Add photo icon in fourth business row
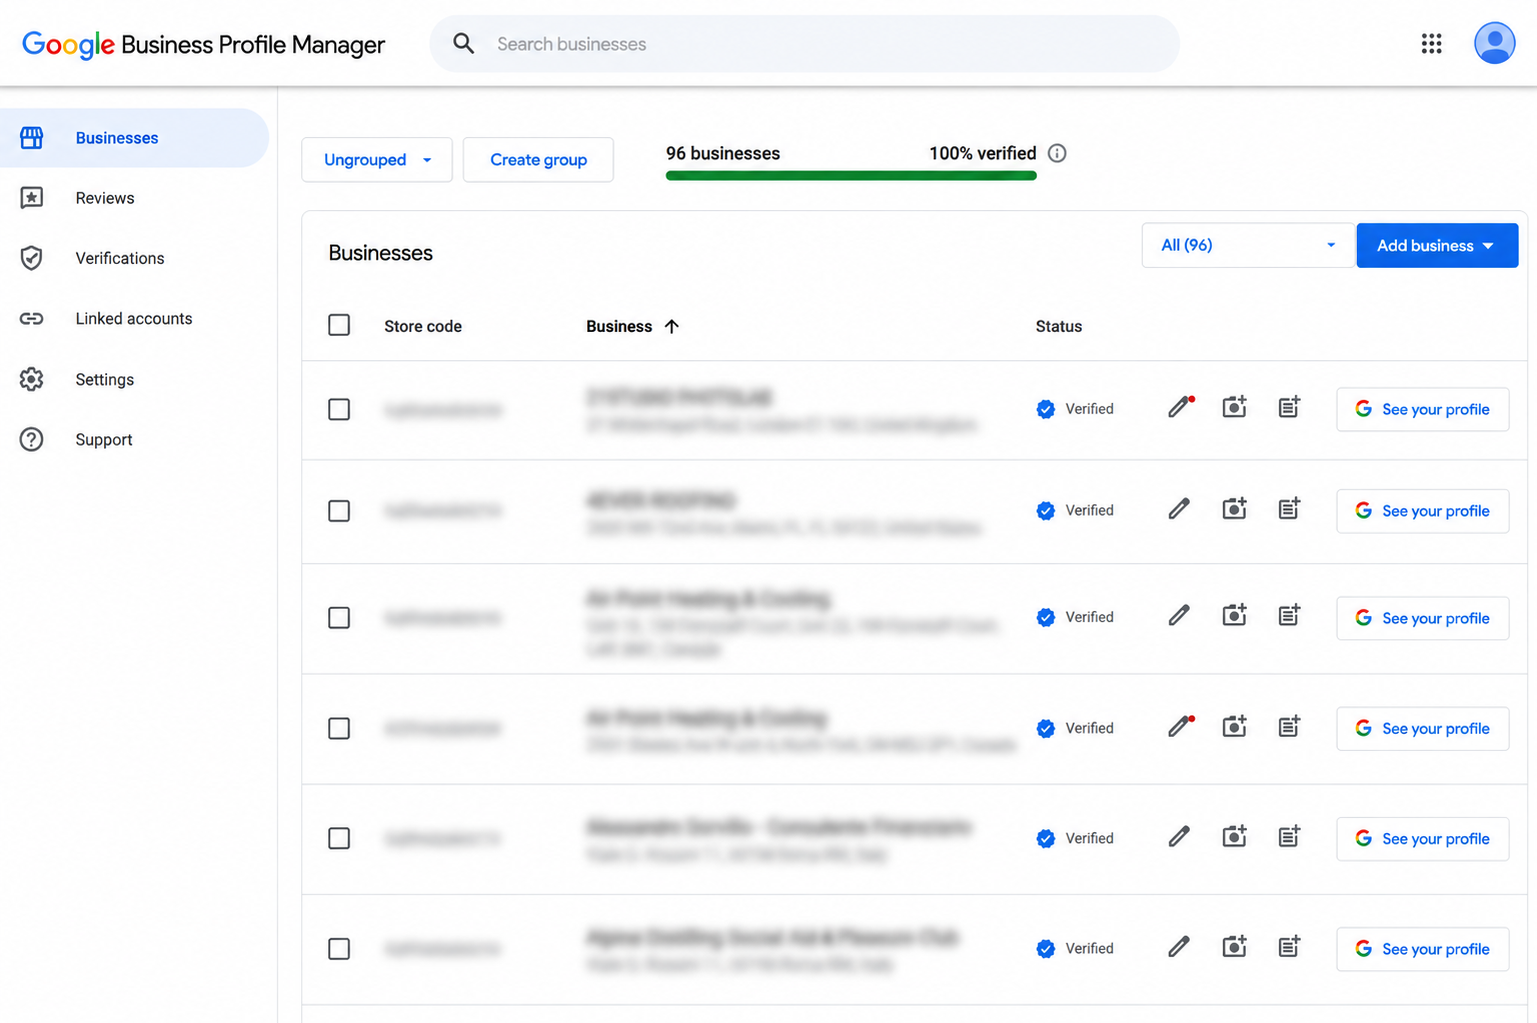Image resolution: width=1537 pixels, height=1023 pixels. click(1234, 728)
